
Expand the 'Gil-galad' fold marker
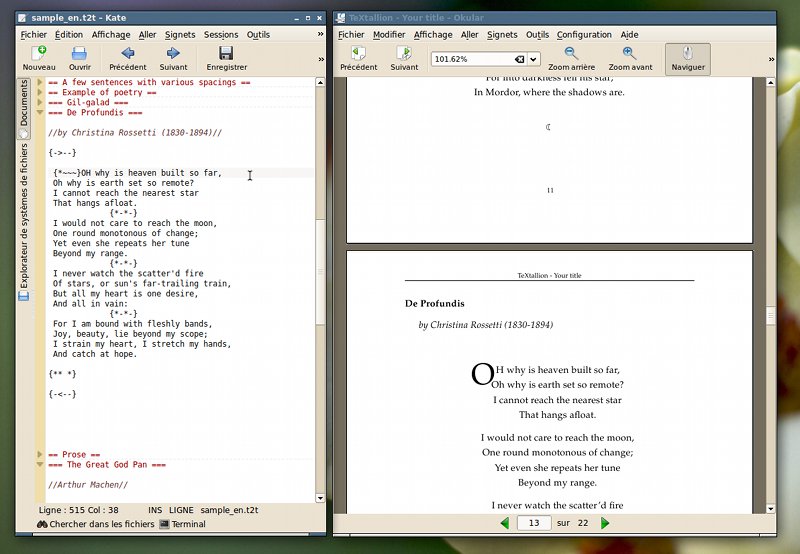pos(39,103)
